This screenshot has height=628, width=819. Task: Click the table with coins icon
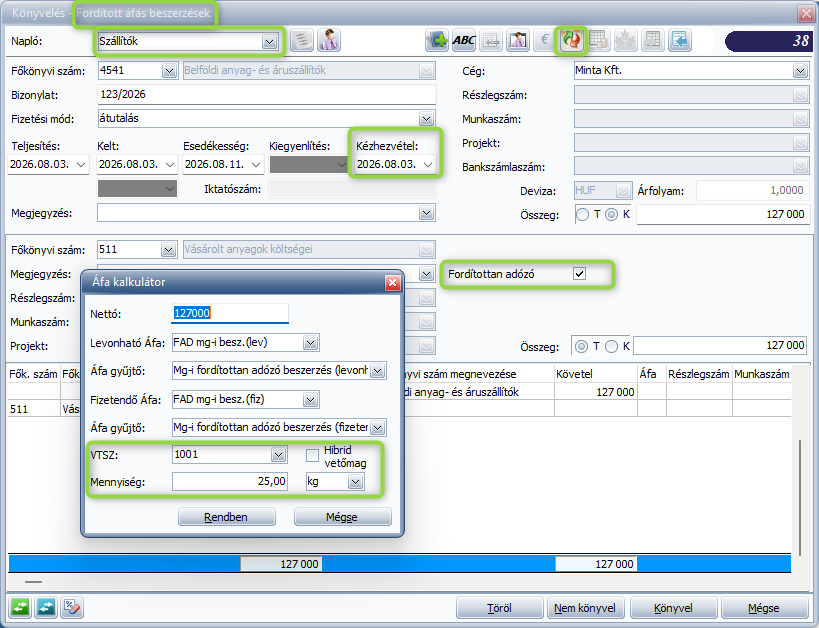599,40
